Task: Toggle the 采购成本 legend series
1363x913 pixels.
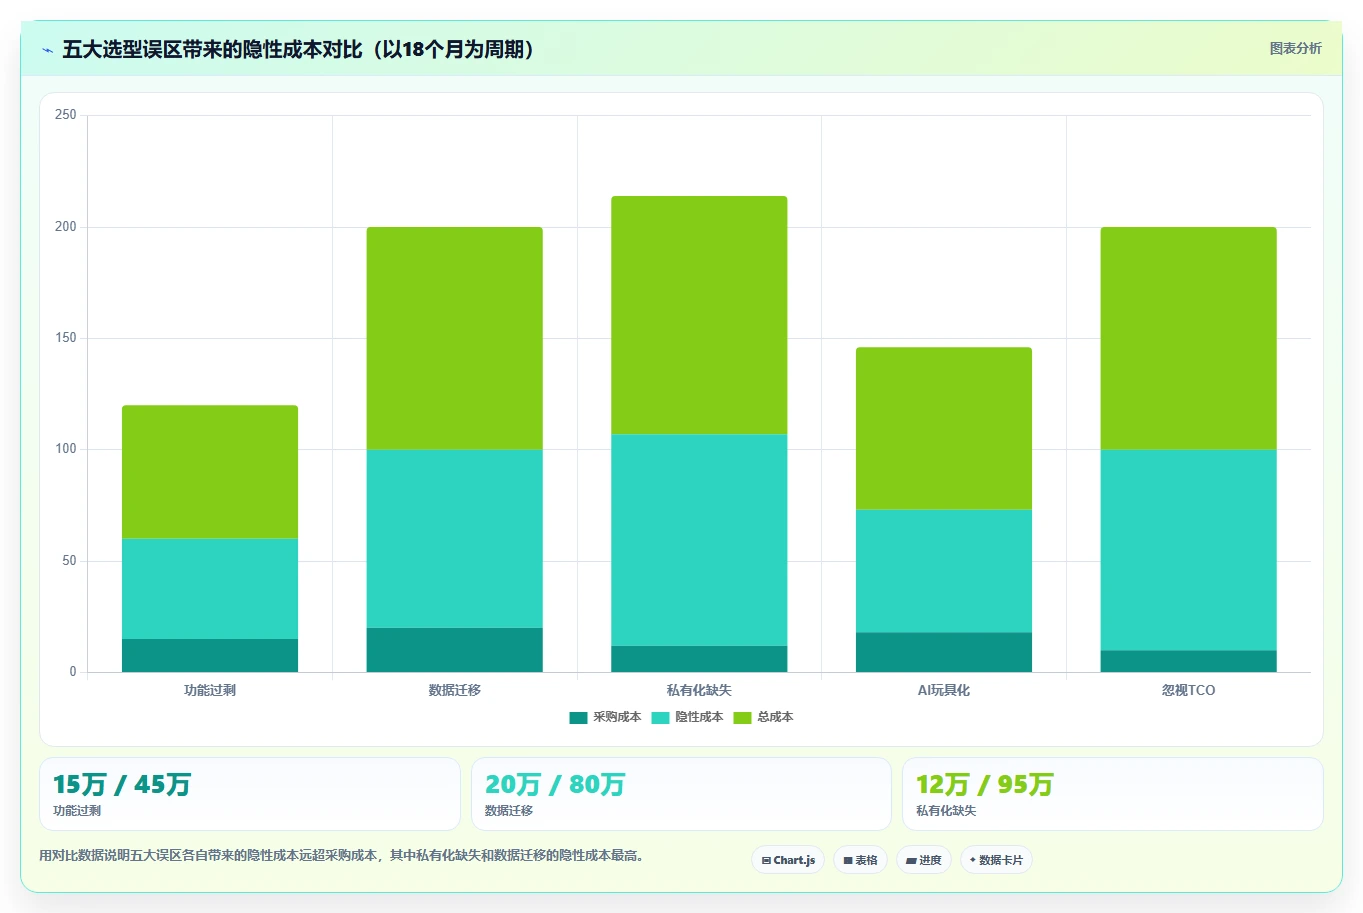Action: [x=605, y=717]
